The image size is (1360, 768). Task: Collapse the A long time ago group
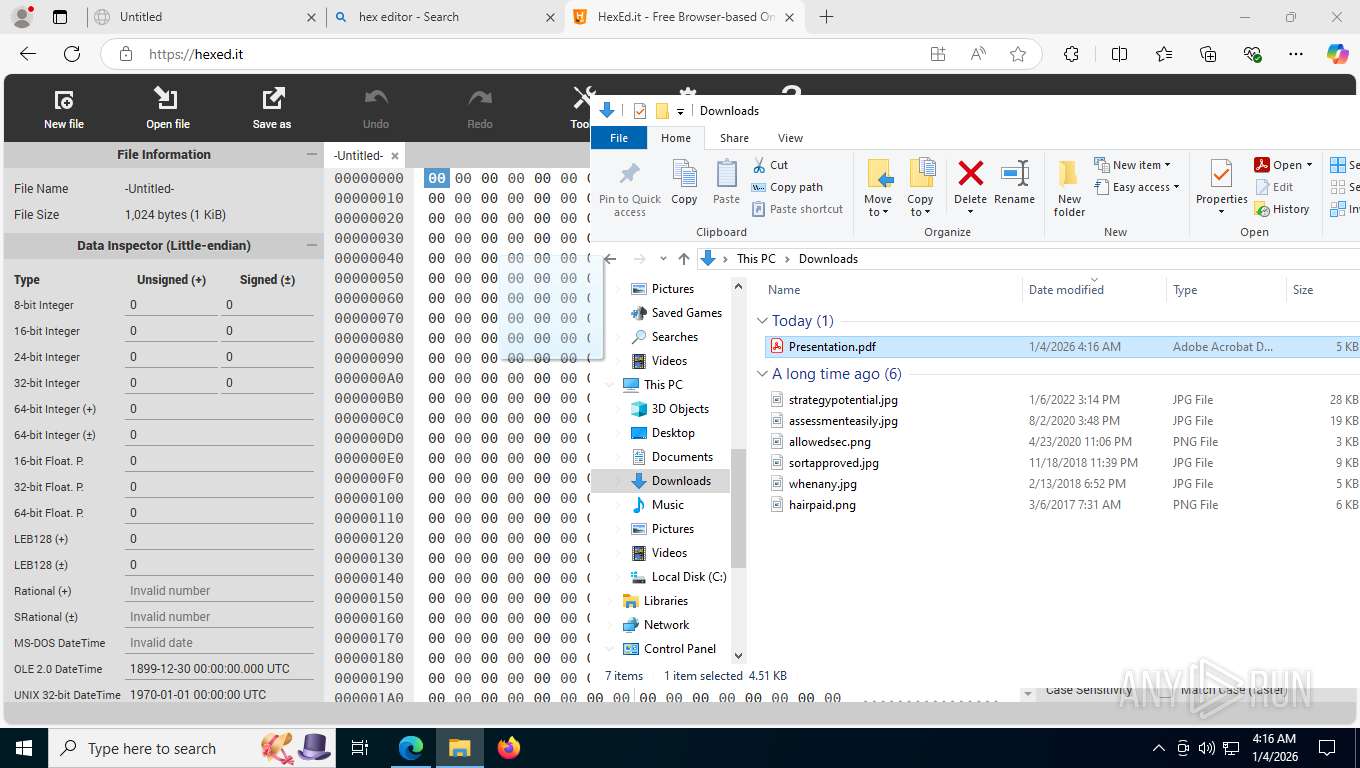(763, 374)
